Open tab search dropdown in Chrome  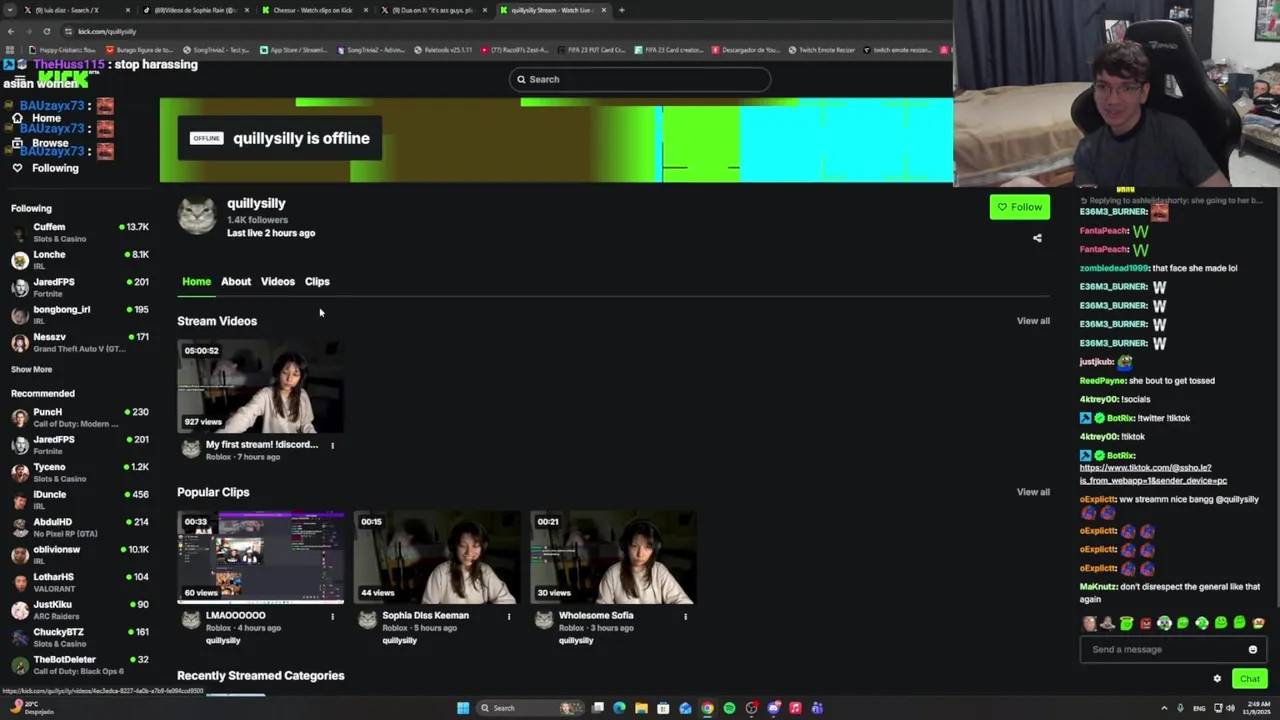click(x=11, y=10)
